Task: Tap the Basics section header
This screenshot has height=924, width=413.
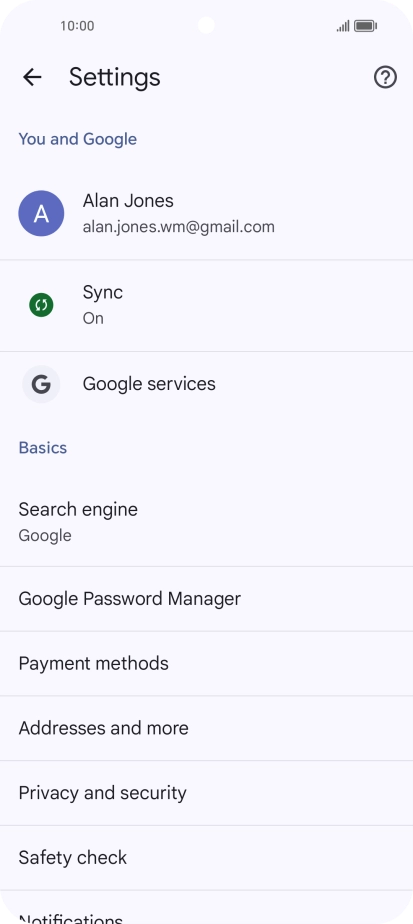Action: 42,448
